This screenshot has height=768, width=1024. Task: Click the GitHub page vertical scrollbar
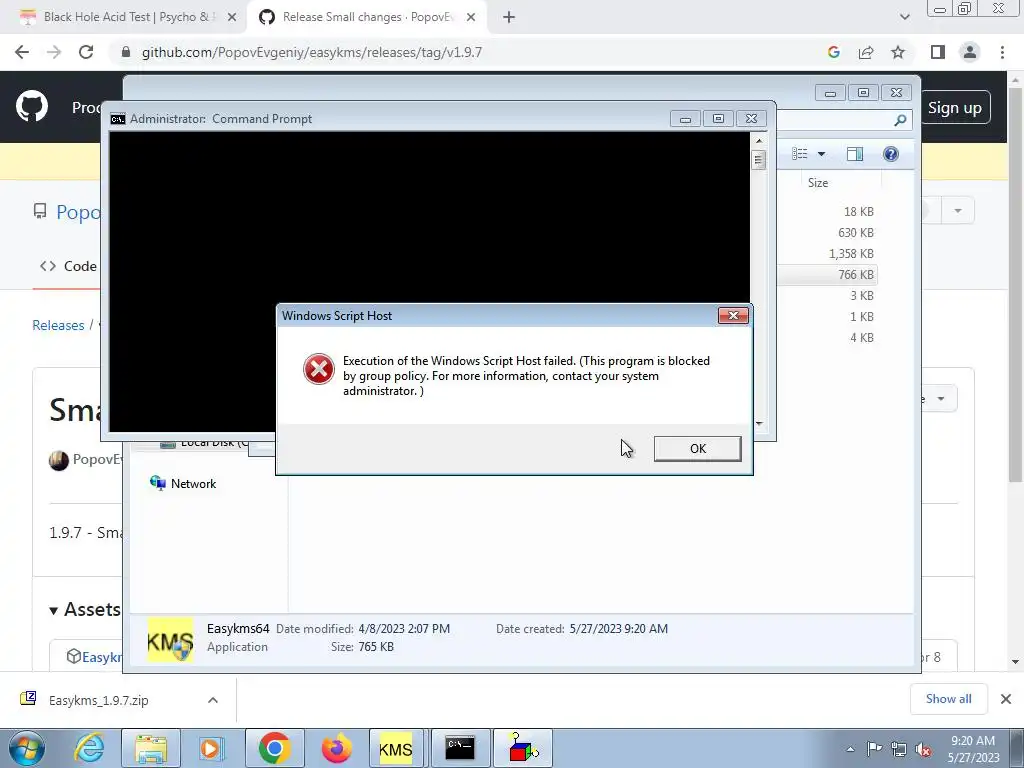(x=1015, y=284)
